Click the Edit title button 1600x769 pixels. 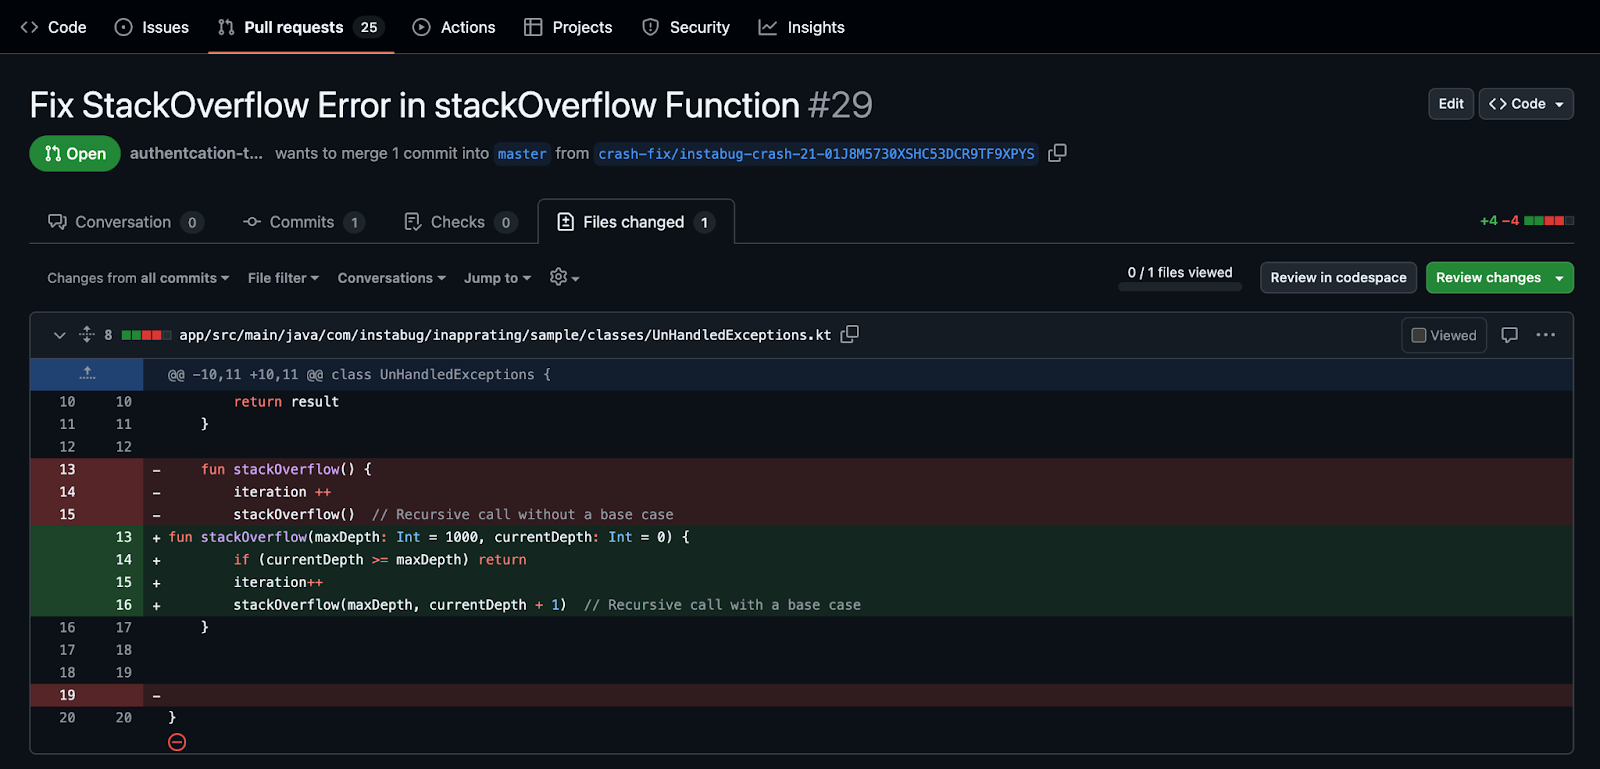click(x=1451, y=104)
